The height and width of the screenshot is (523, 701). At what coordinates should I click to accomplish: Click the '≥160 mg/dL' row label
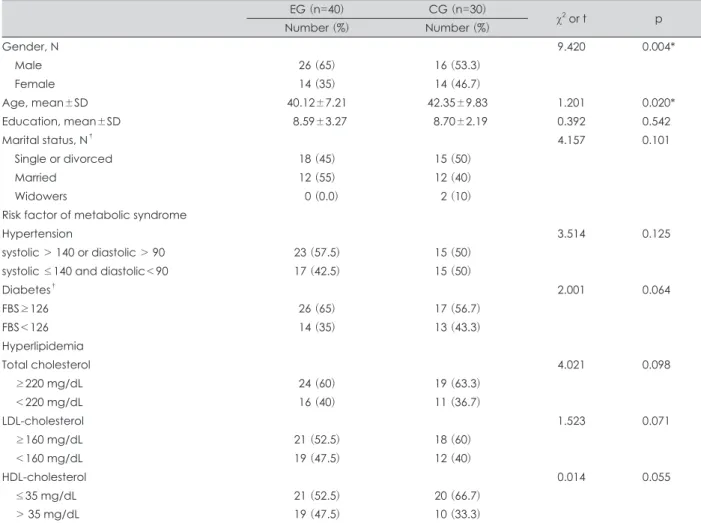(x=49, y=440)
